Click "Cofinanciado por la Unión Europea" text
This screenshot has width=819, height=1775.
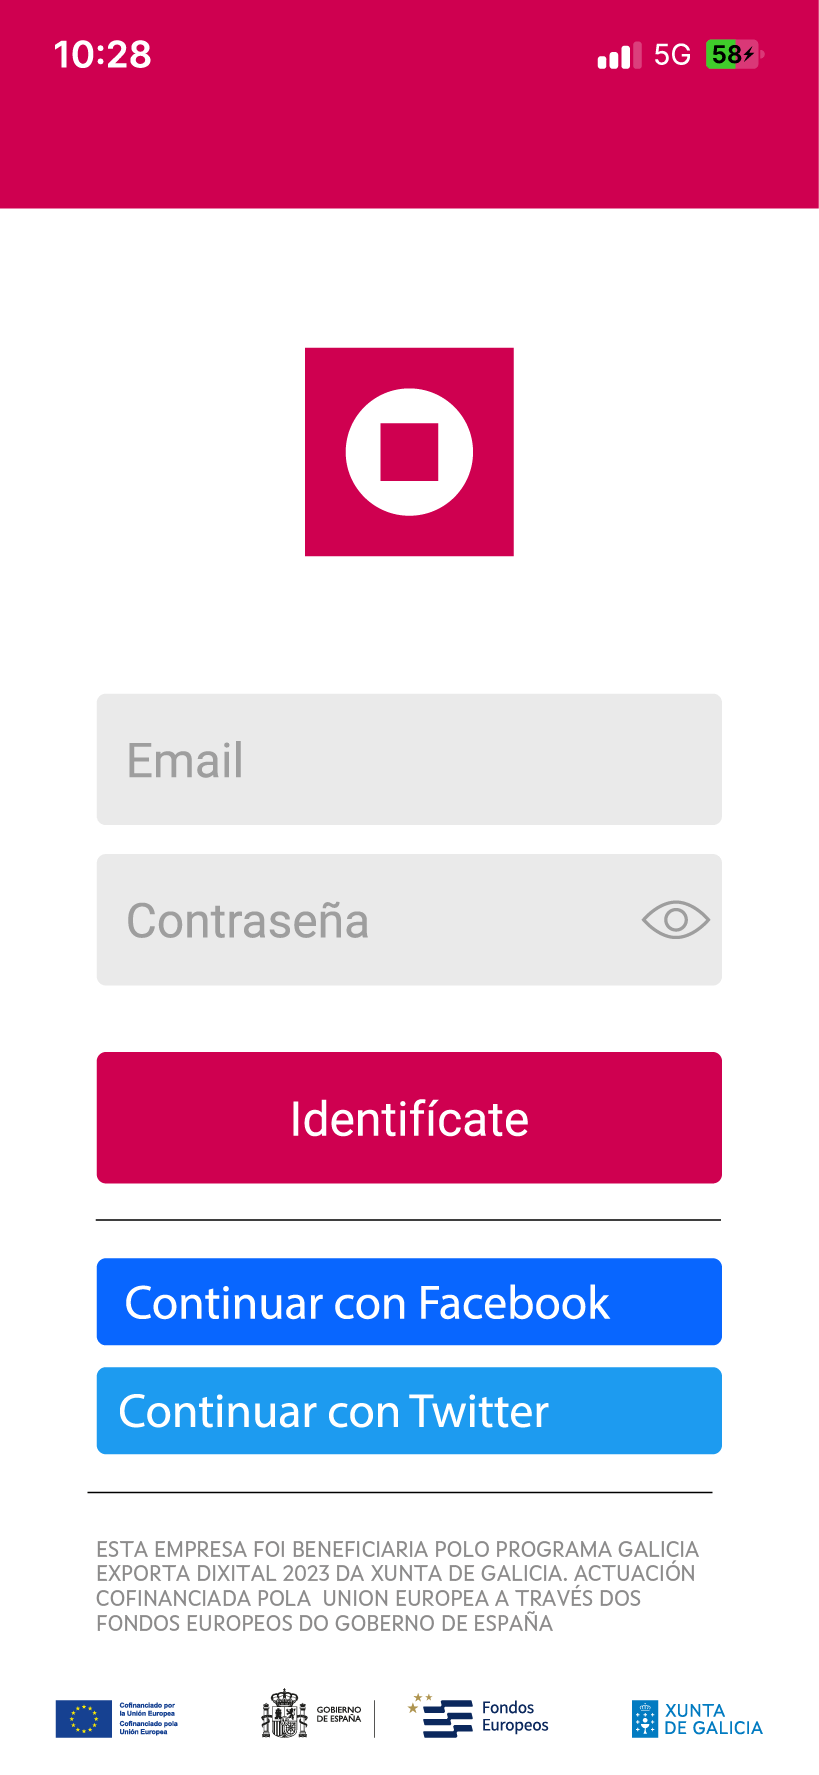[x=148, y=1718]
